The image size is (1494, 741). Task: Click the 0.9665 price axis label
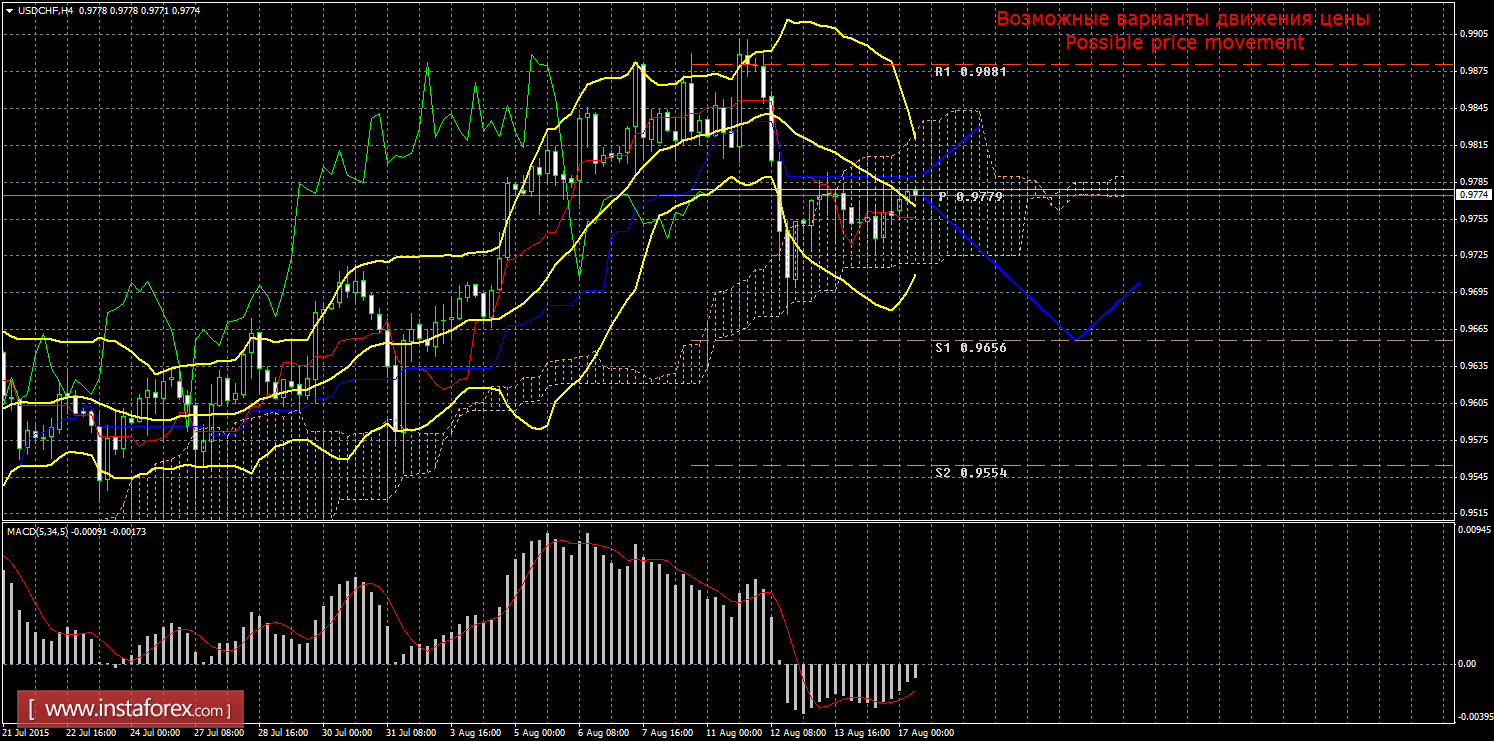(x=1473, y=329)
